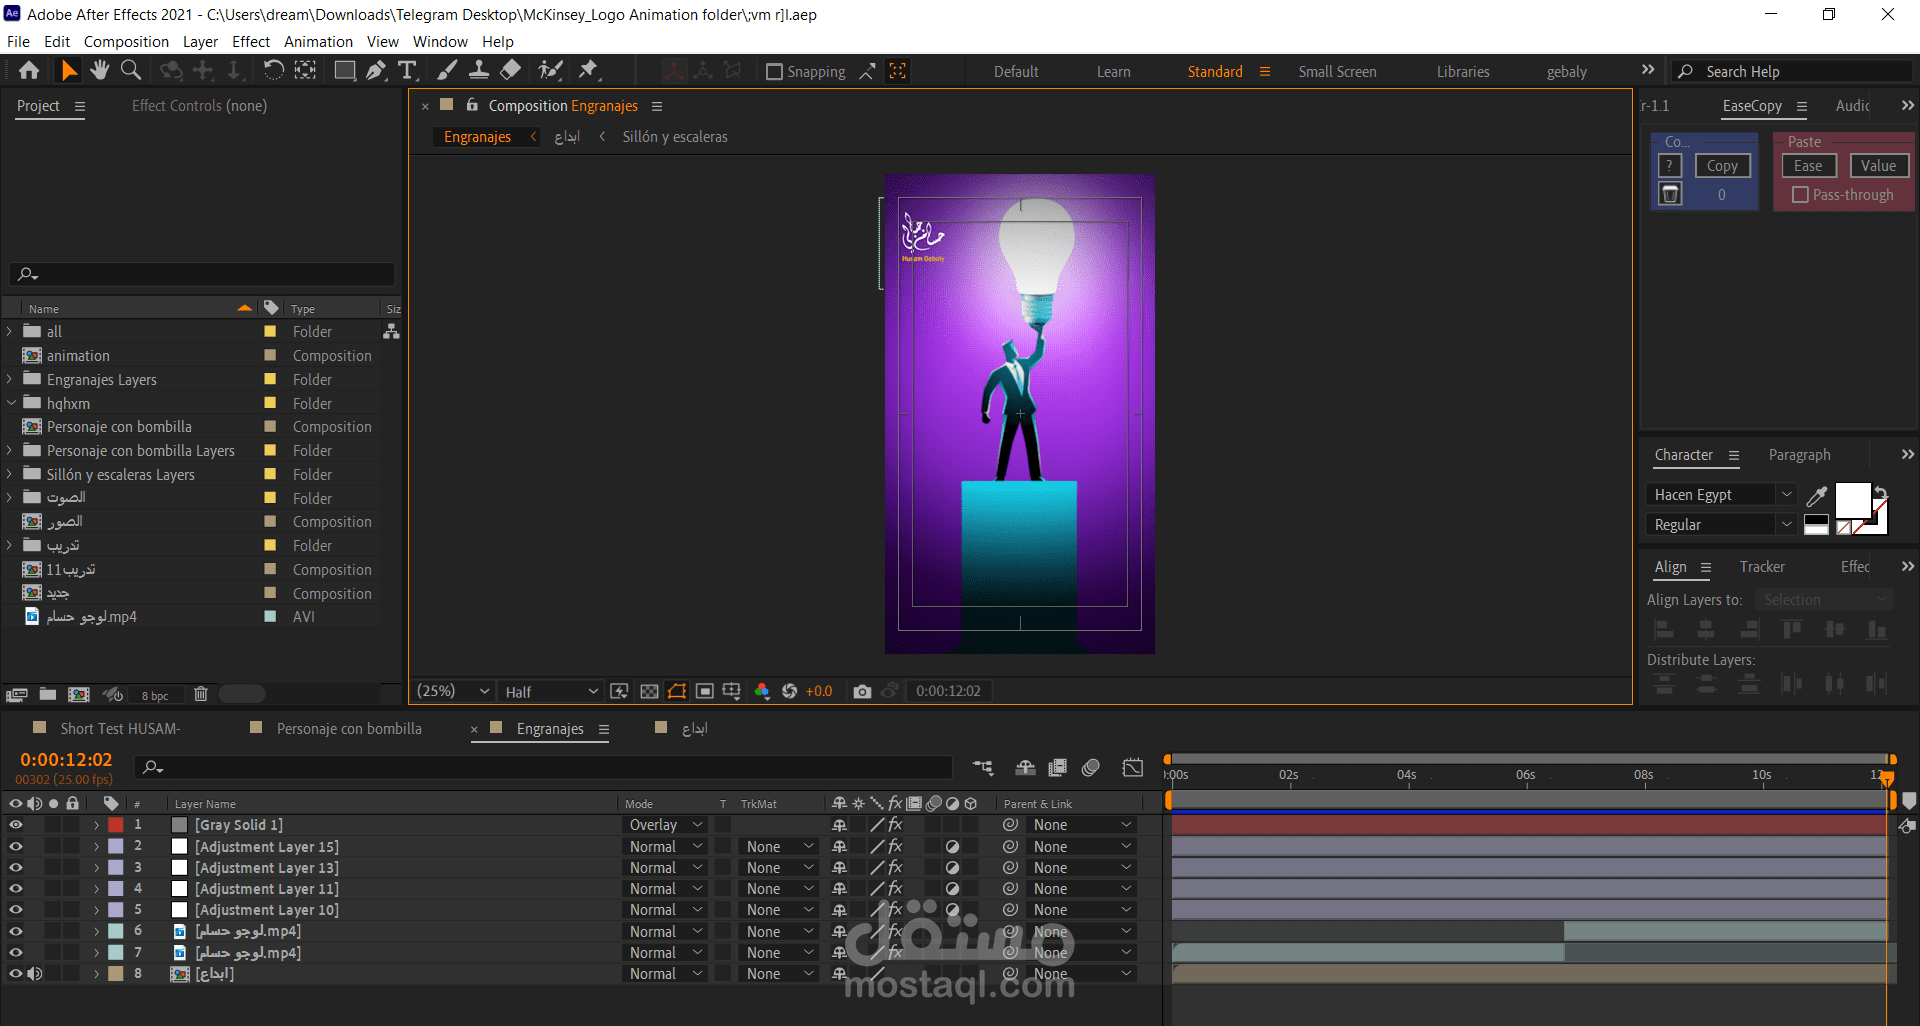Image resolution: width=1920 pixels, height=1026 pixels.
Task: Select the Eraser tool
Action: click(x=511, y=70)
